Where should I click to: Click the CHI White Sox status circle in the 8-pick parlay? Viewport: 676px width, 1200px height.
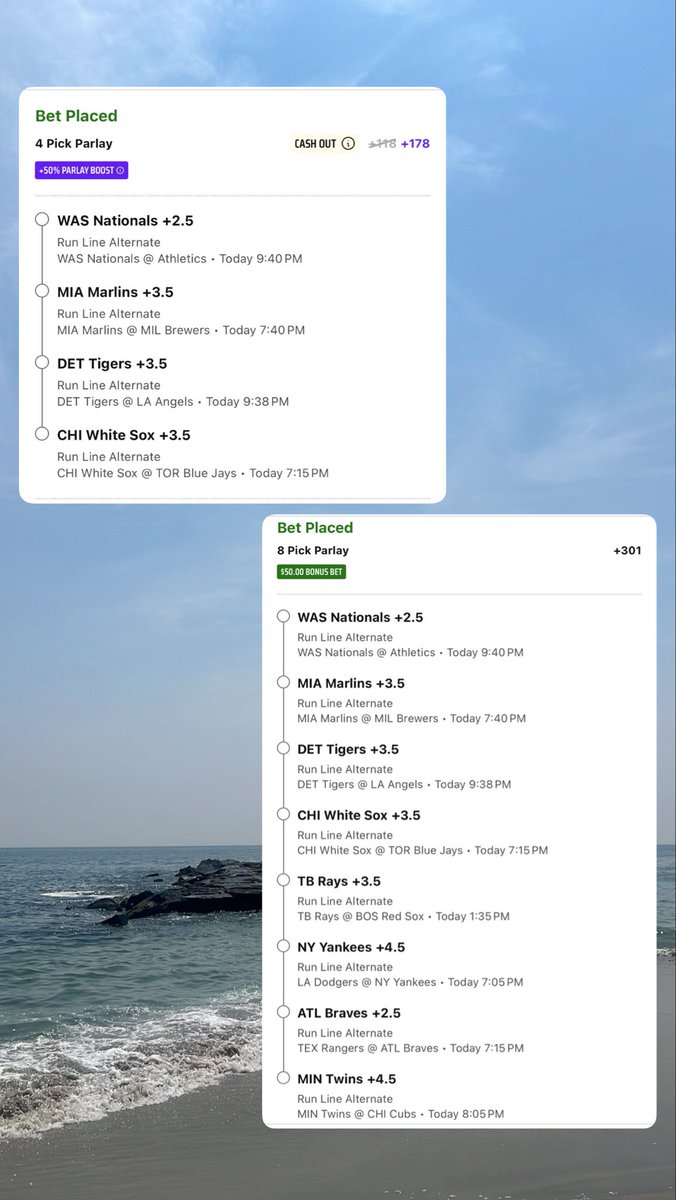click(284, 814)
